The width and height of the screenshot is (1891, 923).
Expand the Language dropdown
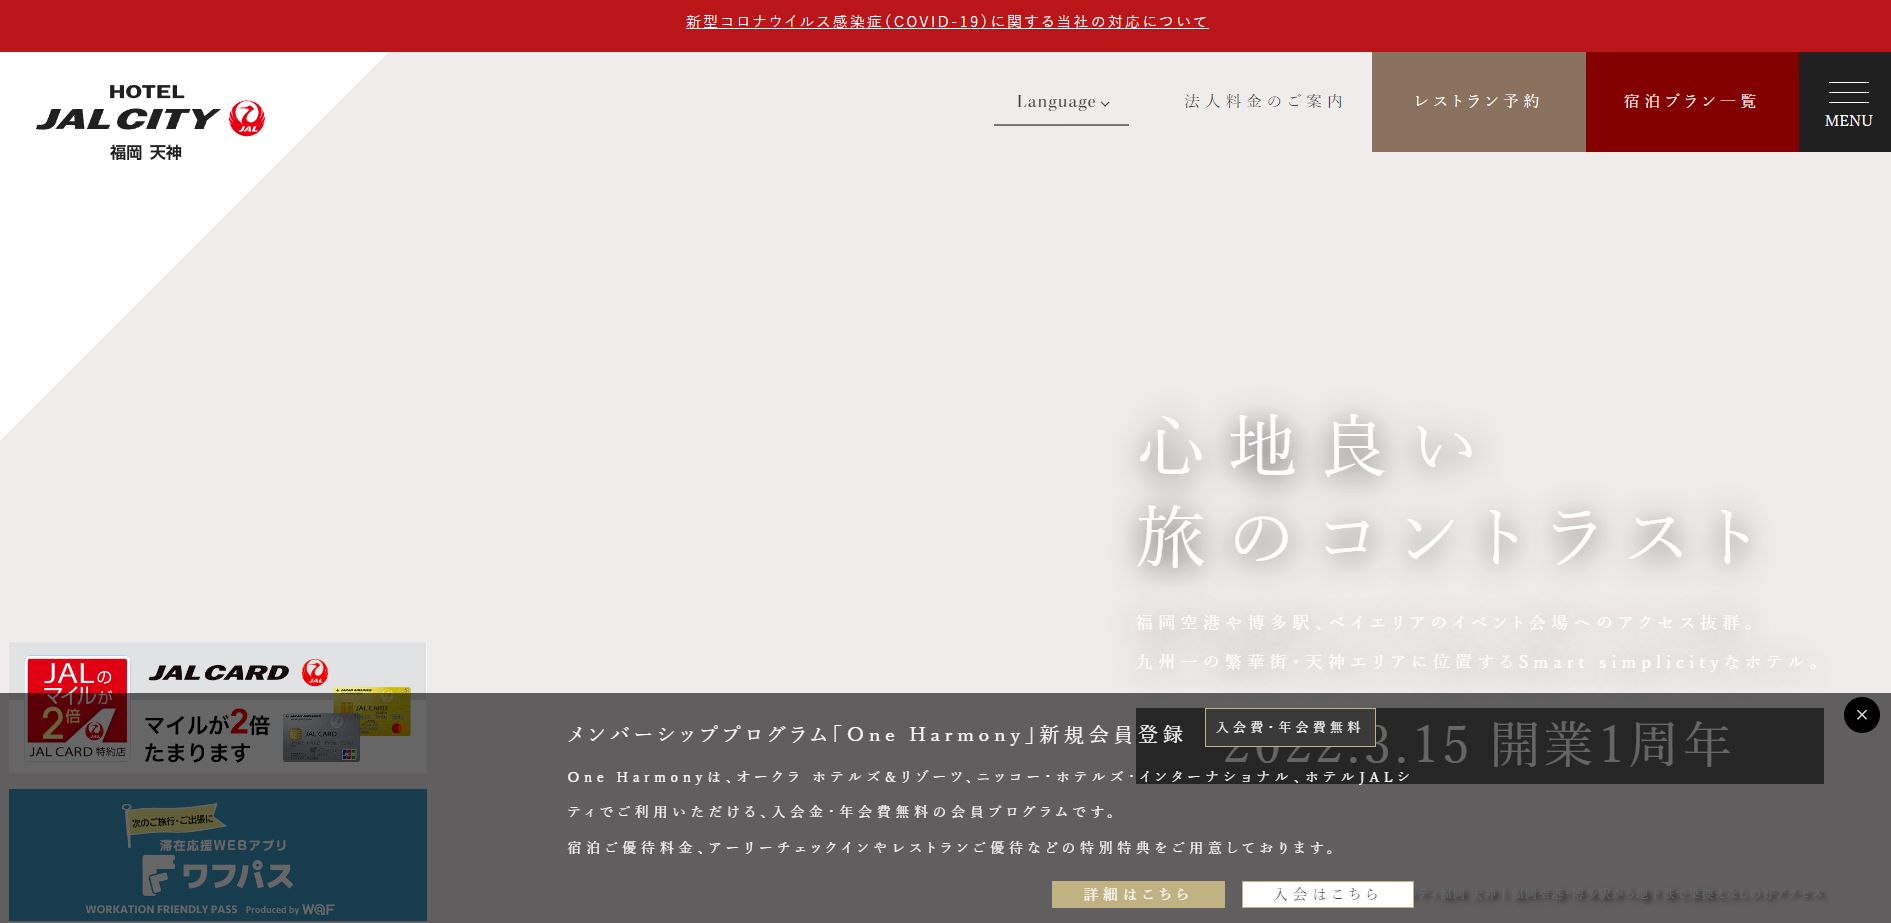pos(1061,102)
